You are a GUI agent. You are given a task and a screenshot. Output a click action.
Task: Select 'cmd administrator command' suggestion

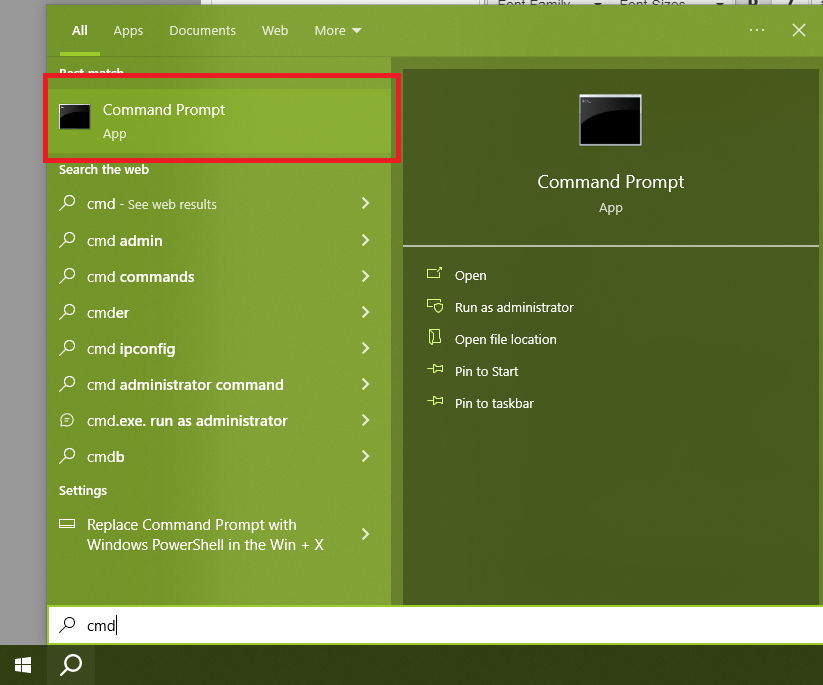[x=219, y=385]
